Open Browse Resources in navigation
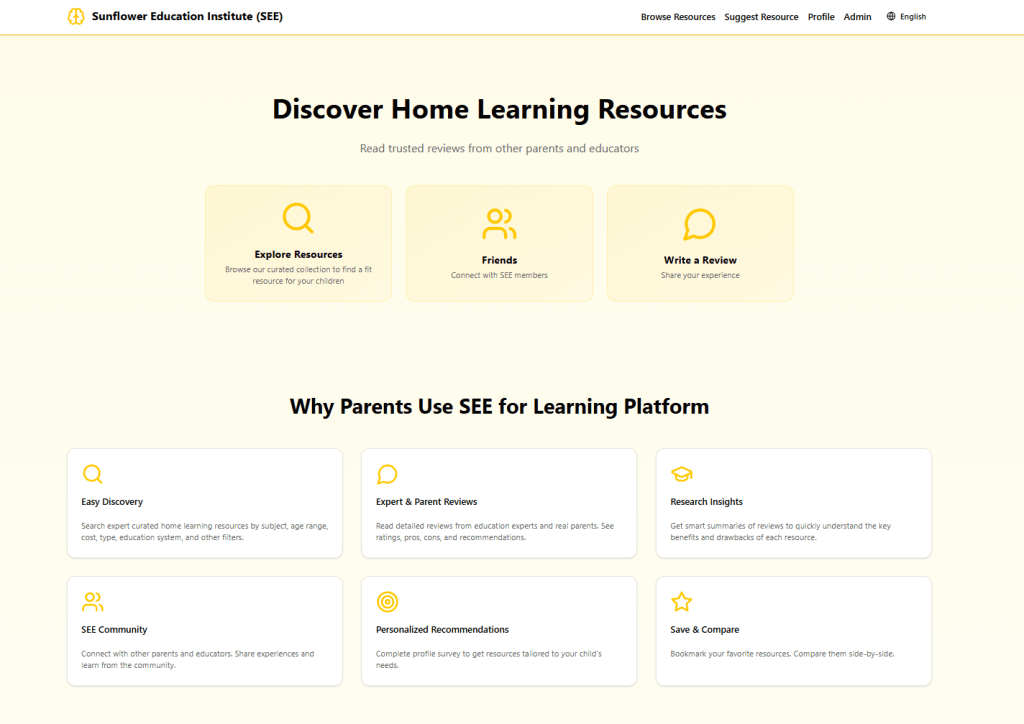The image size is (1024, 724). pos(678,17)
